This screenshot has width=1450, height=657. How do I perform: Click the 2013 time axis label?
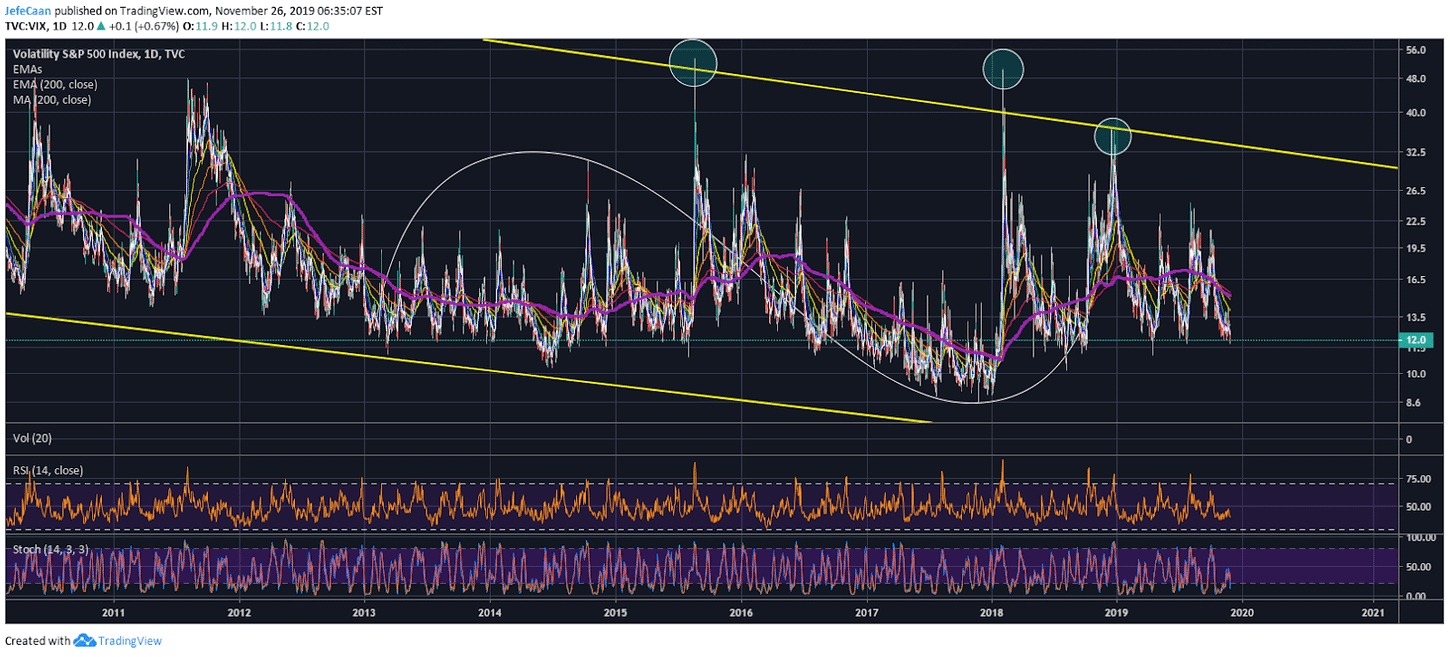[x=364, y=613]
